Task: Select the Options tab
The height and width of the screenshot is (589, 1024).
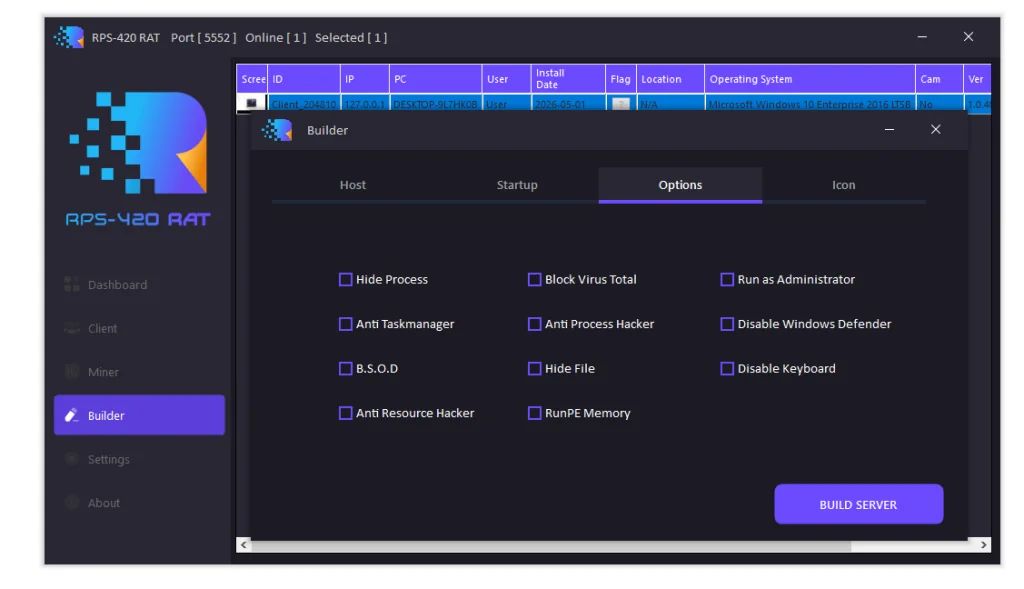Action: [x=680, y=185]
